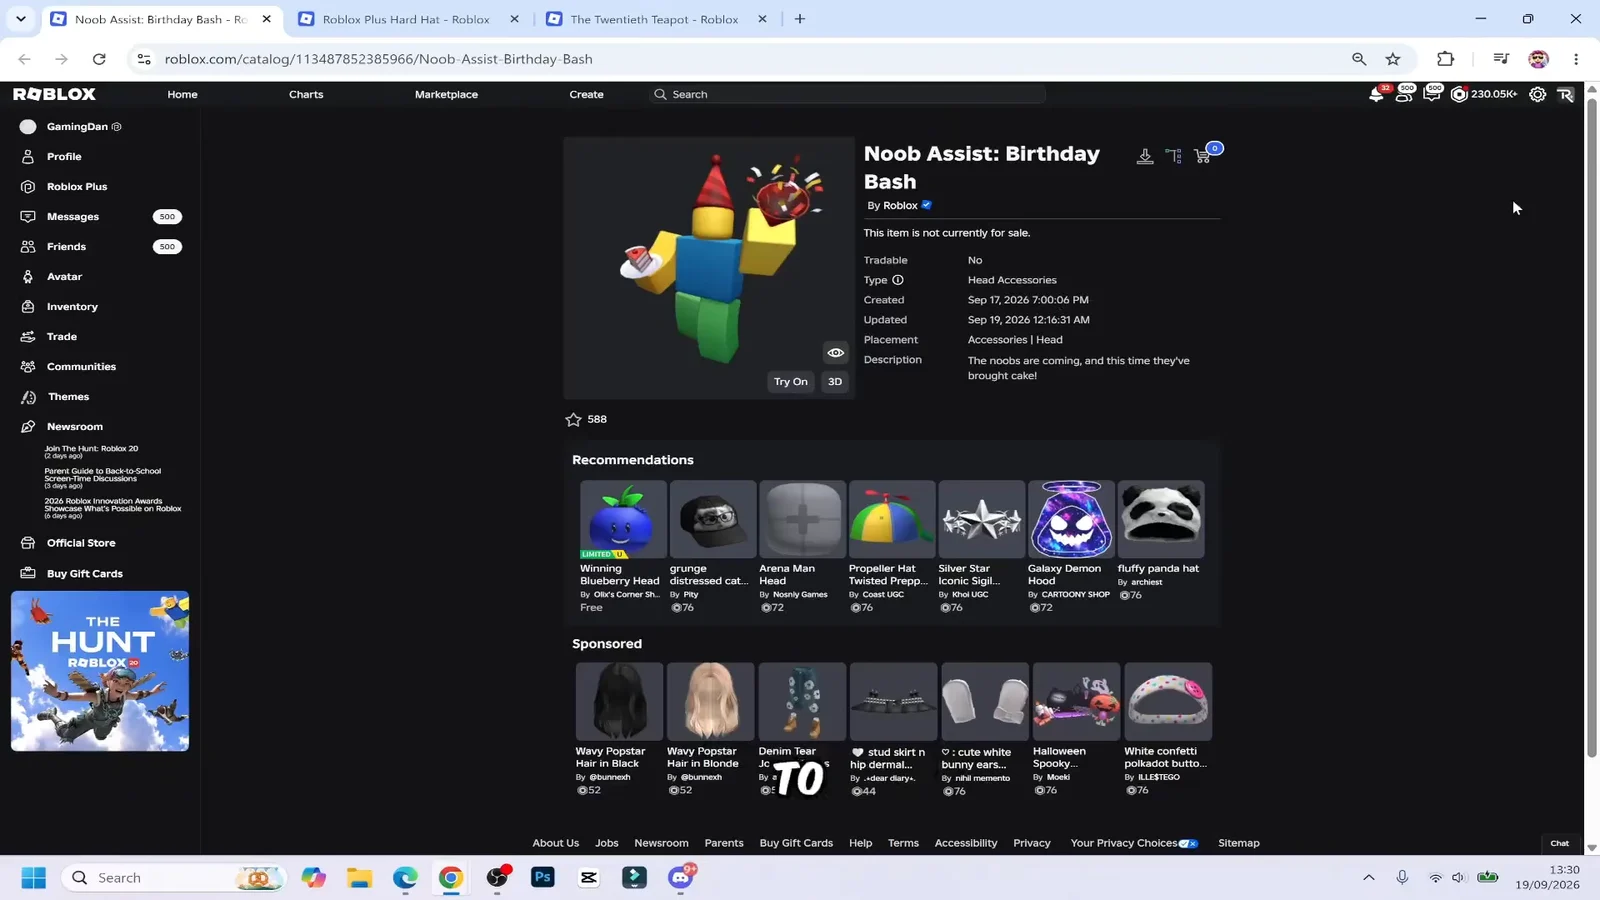Favorite the item with the star icon
This screenshot has height=900, width=1600.
573,420
